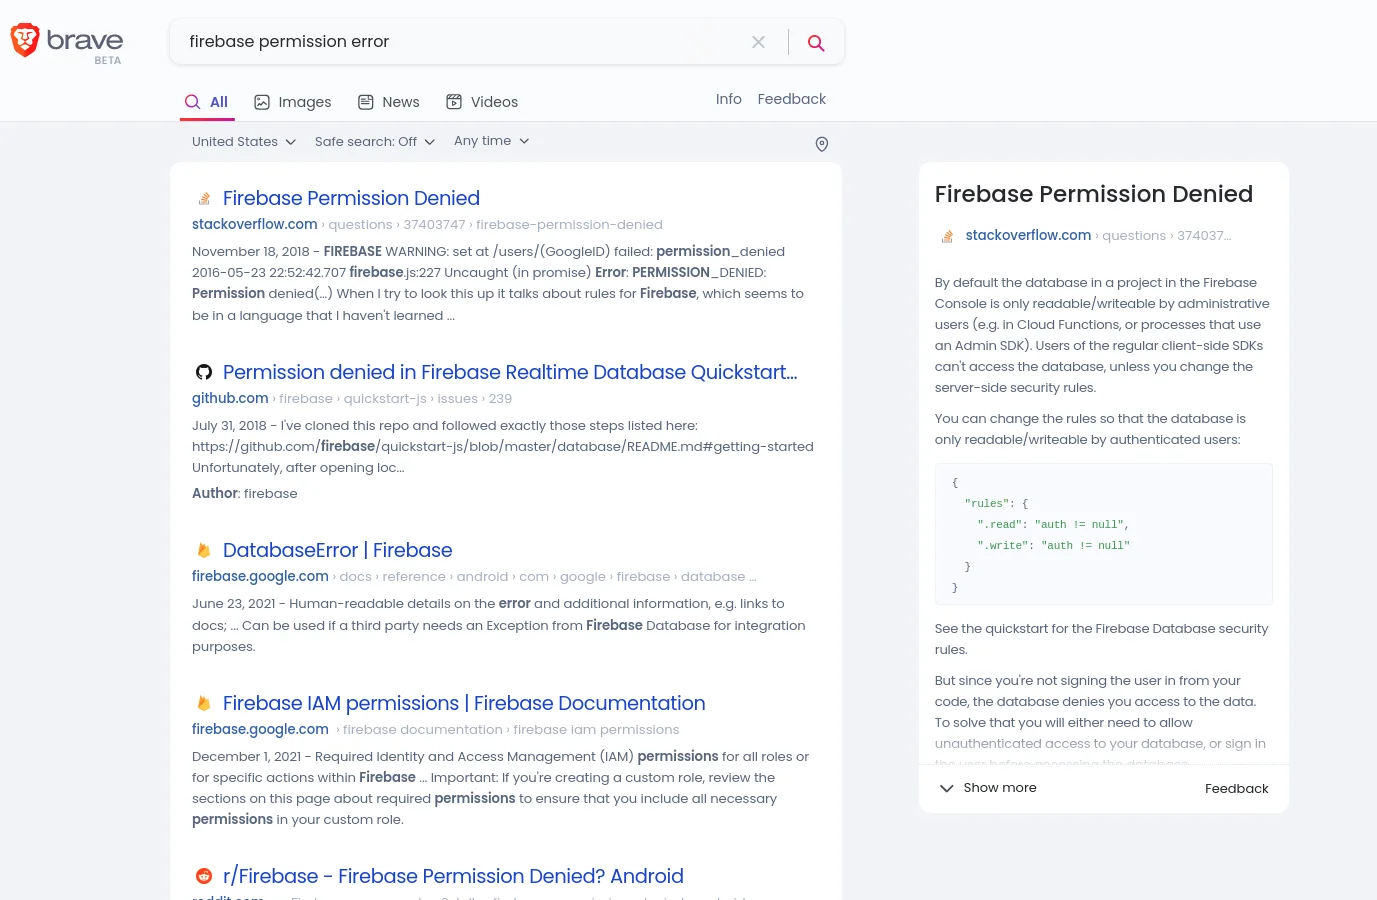Screen dimensions: 1377x900
Task: Open the Firebase Permission Denied search result
Action: 351,198
